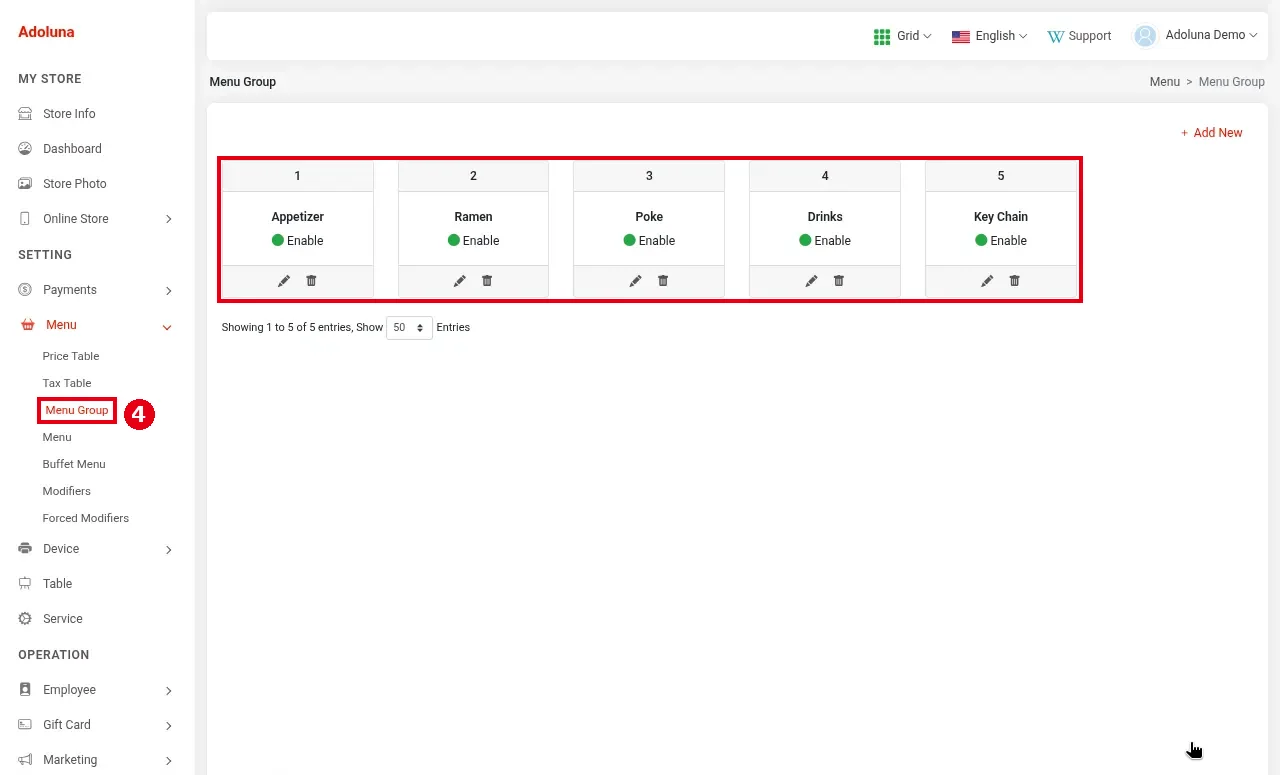
Task: Open the entries-per-page 50 selector
Action: click(x=409, y=328)
